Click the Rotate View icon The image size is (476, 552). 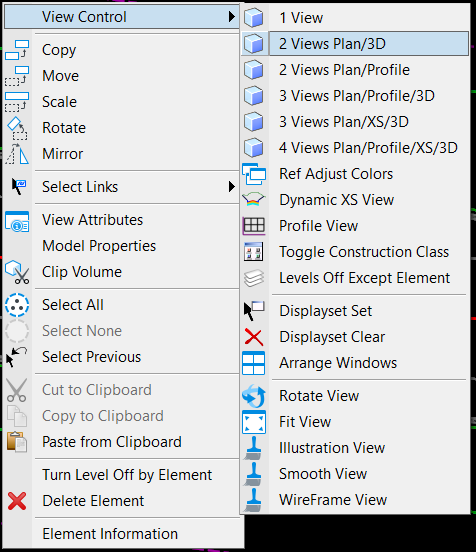pos(253,396)
